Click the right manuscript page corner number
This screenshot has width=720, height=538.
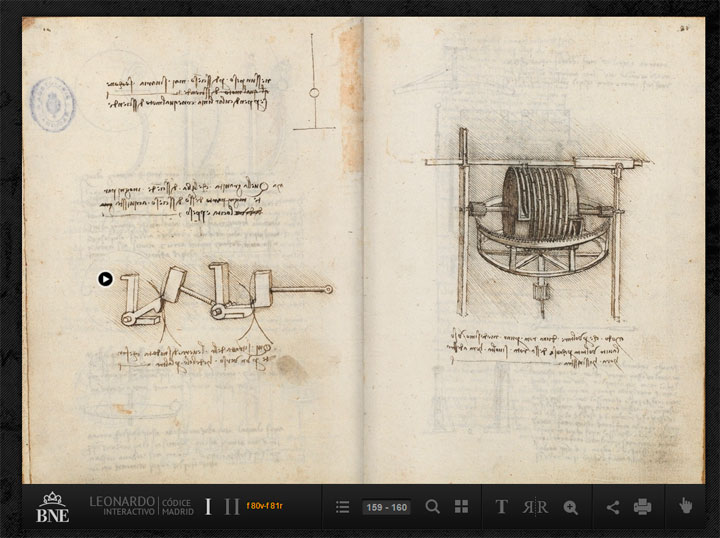(686, 31)
